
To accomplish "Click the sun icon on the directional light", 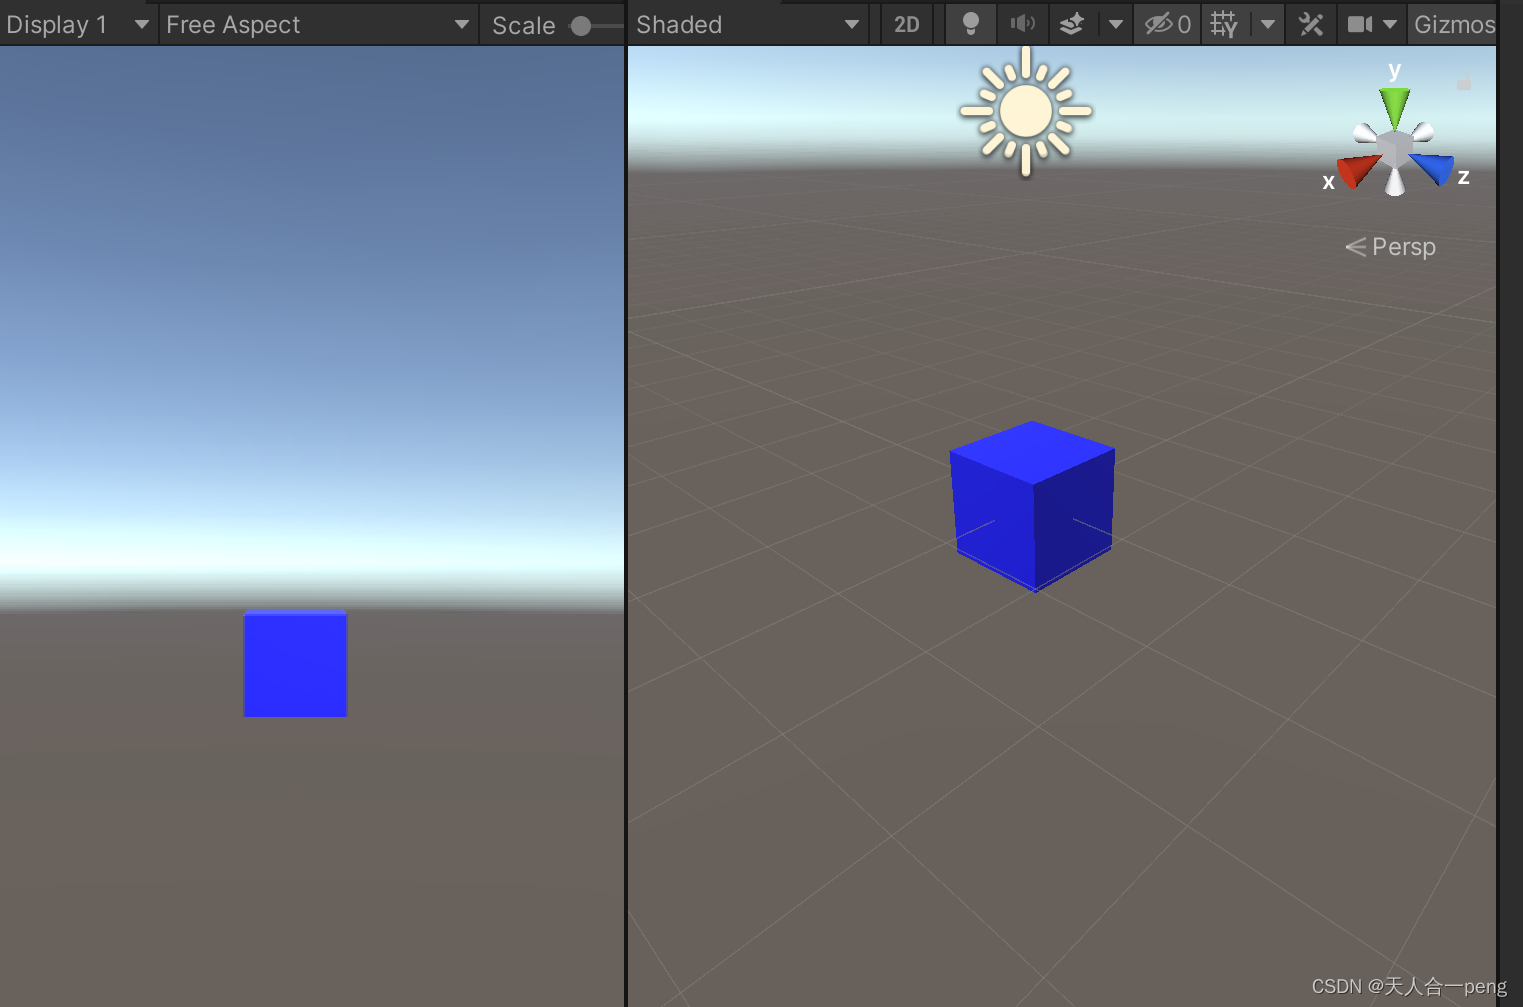I will point(1025,112).
